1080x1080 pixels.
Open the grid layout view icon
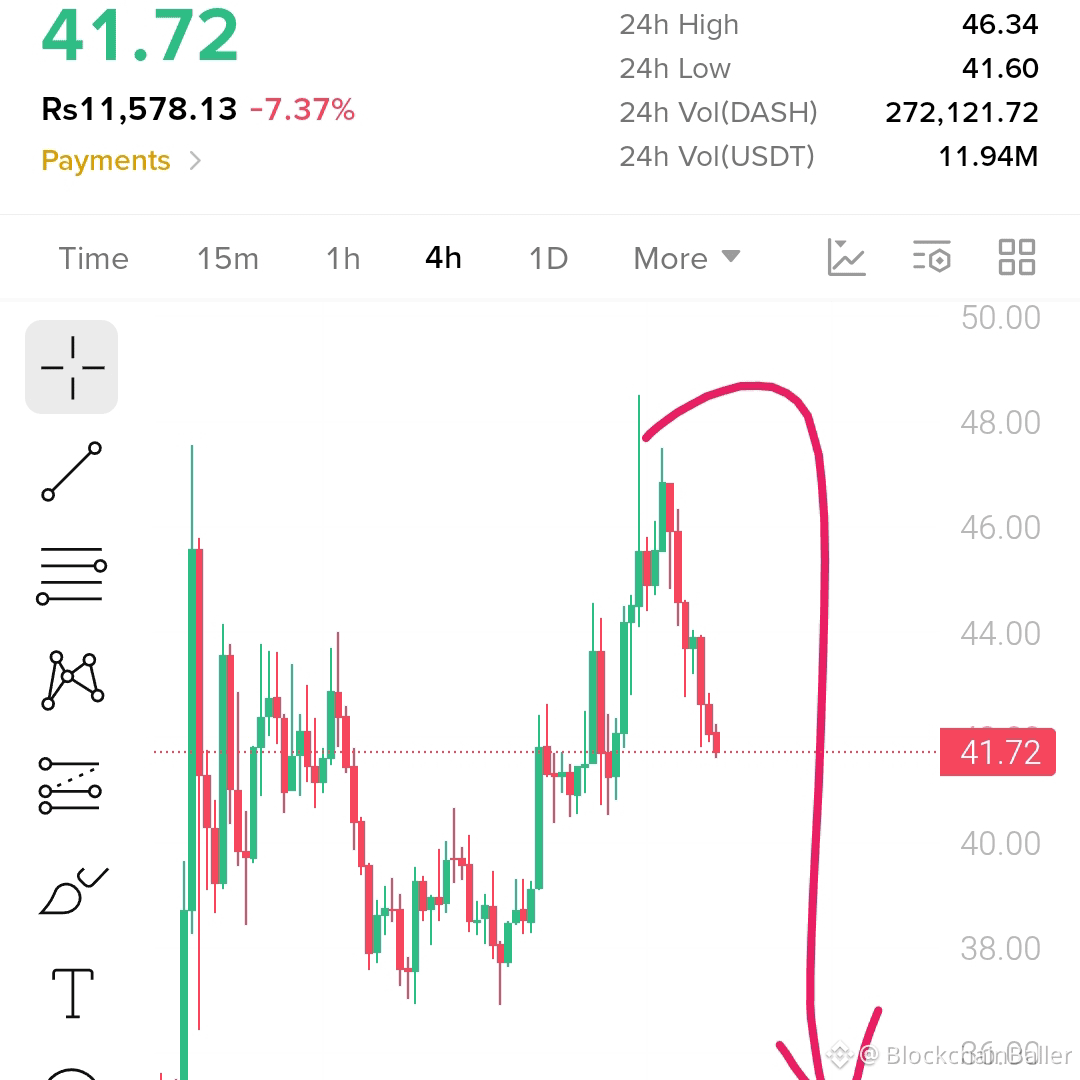[x=1017, y=257]
